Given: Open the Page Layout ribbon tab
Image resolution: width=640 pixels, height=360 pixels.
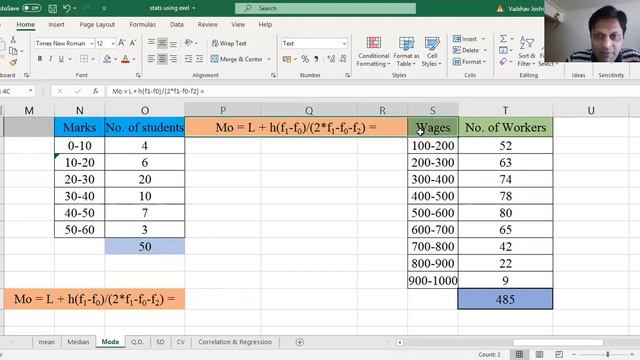Looking at the screenshot, I should click(x=97, y=24).
